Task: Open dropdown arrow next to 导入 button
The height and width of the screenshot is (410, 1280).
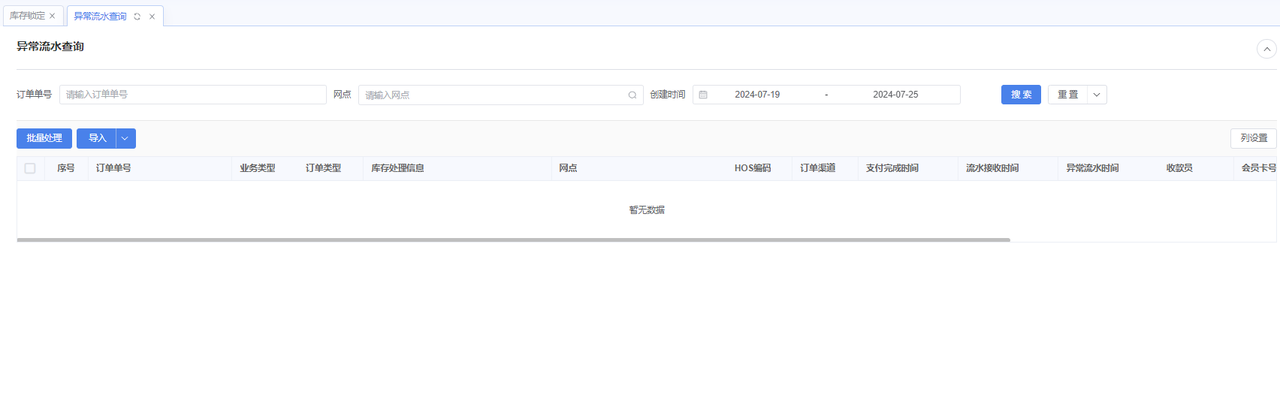Action: (125, 138)
